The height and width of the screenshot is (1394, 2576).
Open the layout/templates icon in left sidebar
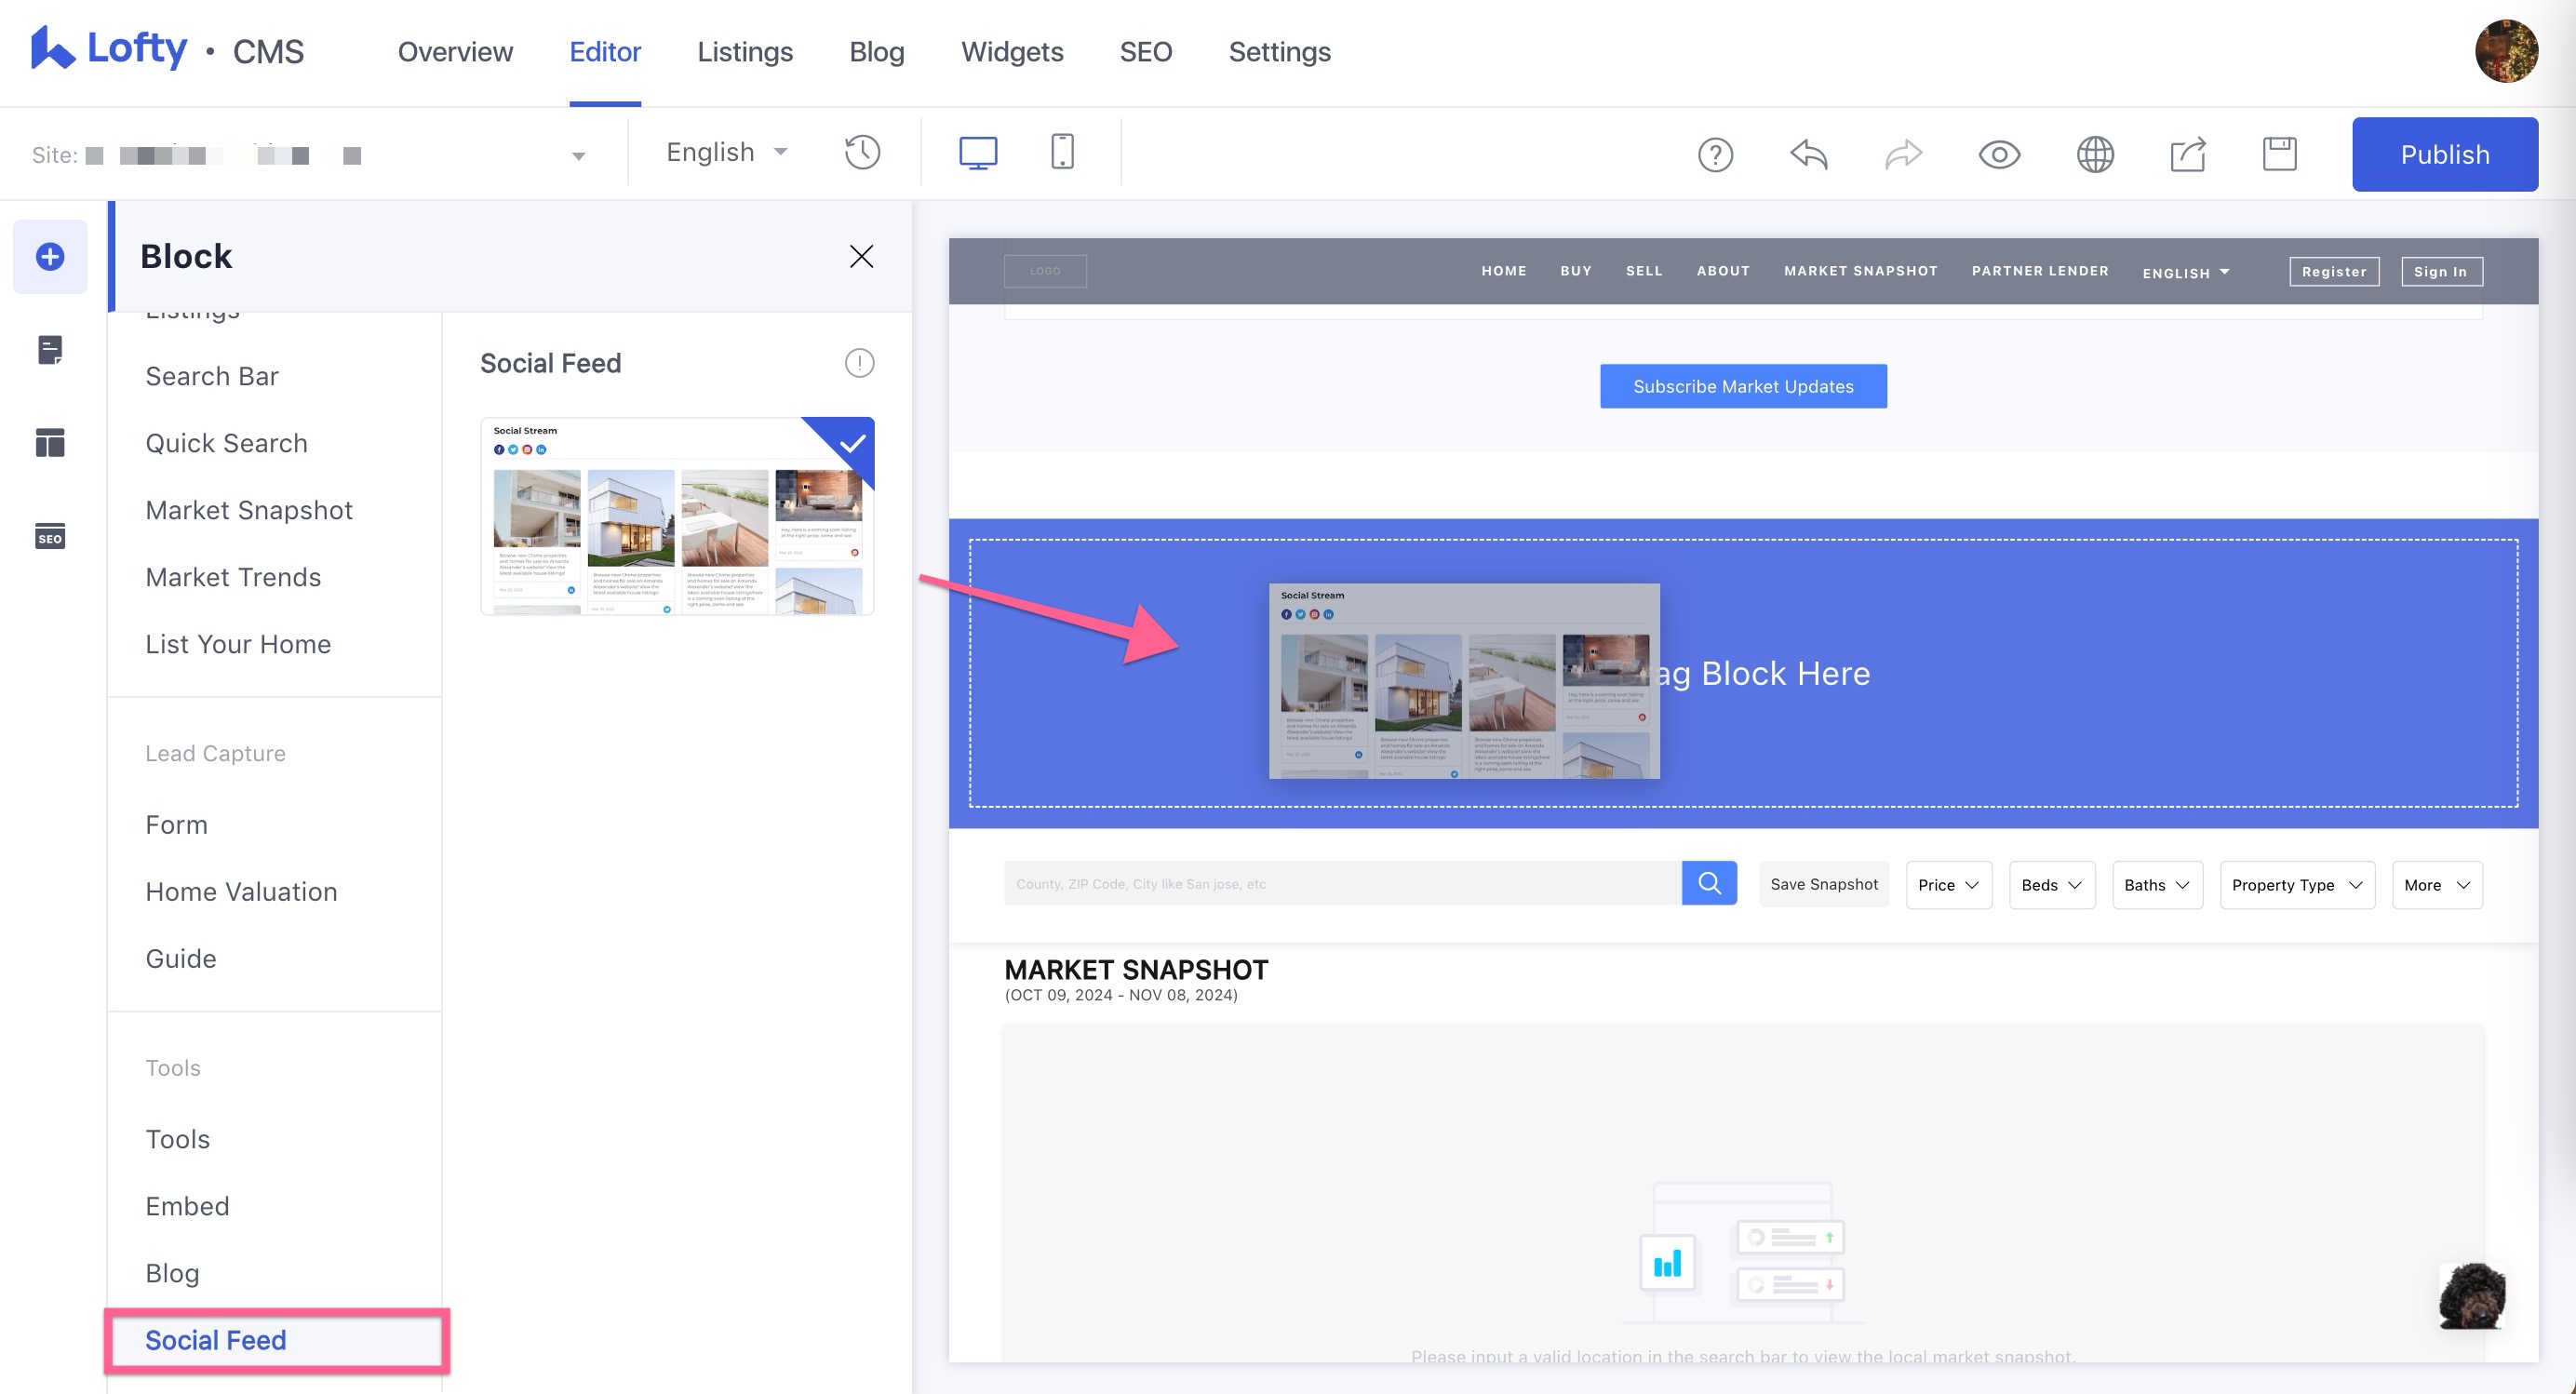[x=49, y=442]
